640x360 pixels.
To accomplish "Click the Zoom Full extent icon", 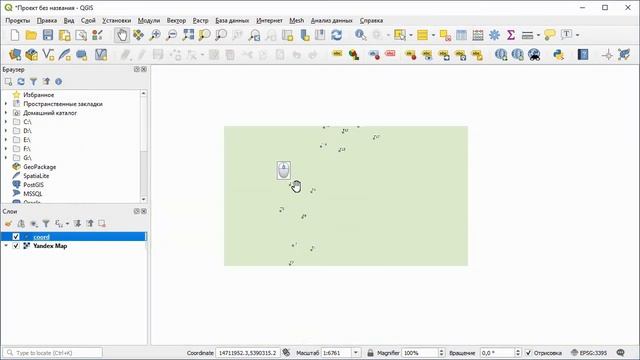I will click(x=188, y=35).
